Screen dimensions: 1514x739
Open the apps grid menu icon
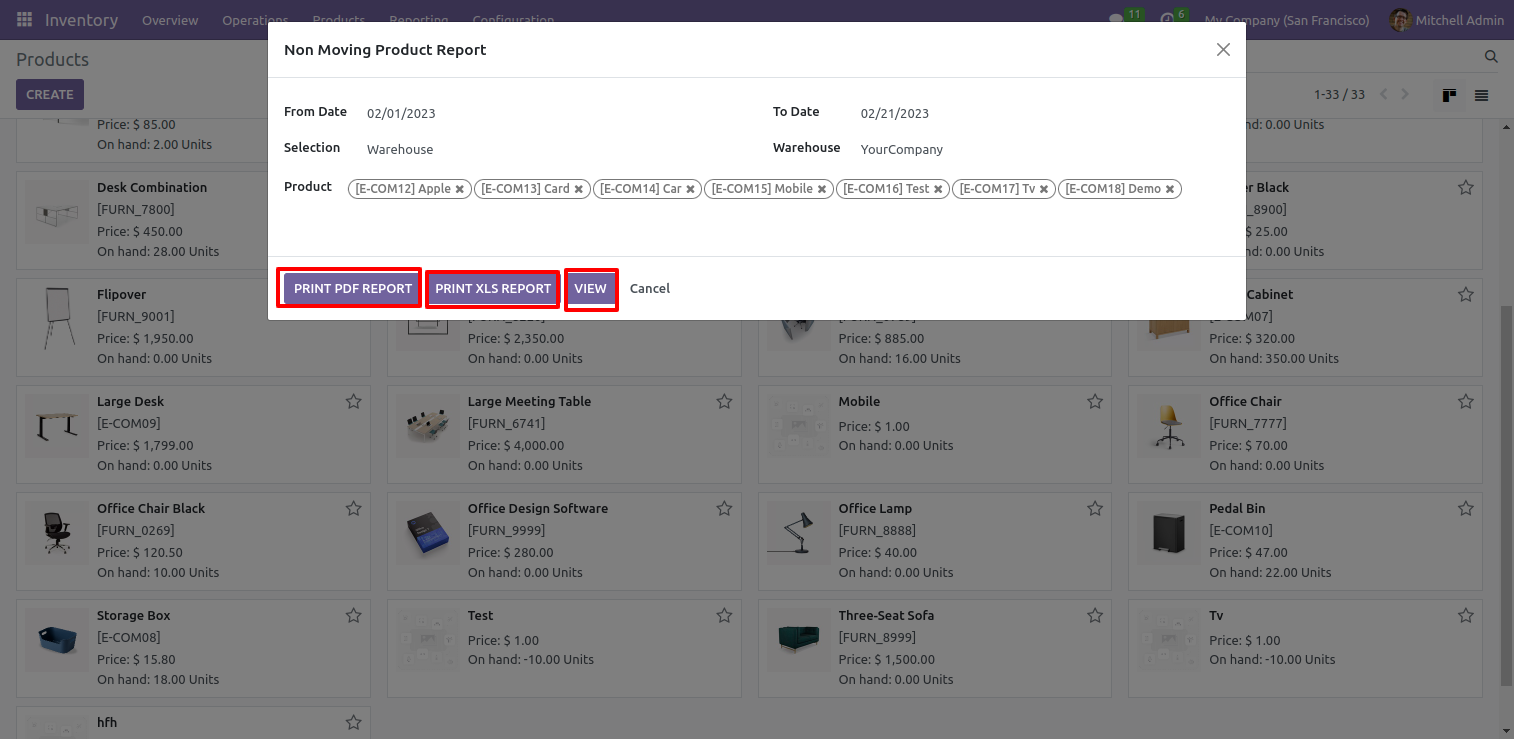point(24,20)
